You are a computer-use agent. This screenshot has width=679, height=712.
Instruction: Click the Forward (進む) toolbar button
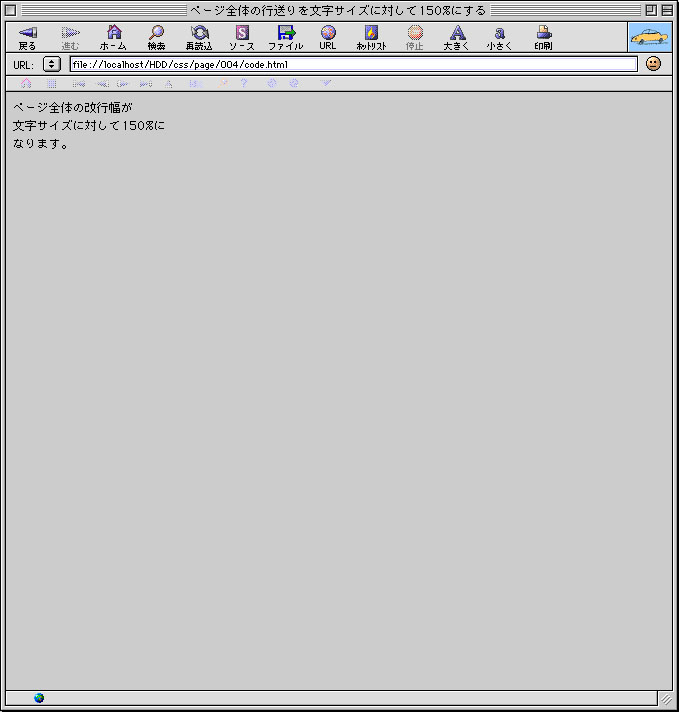tap(70, 38)
